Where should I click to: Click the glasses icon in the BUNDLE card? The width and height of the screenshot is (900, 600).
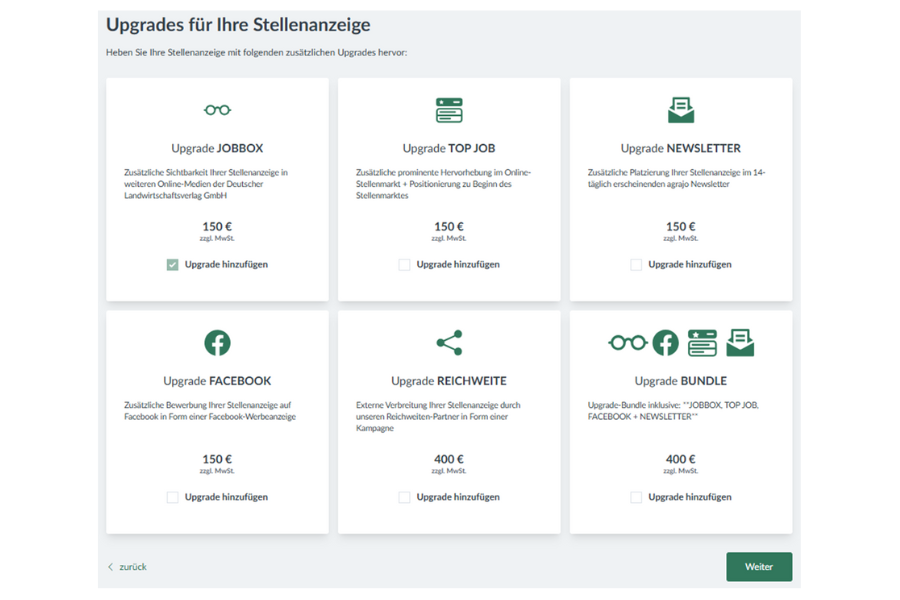coord(627,343)
